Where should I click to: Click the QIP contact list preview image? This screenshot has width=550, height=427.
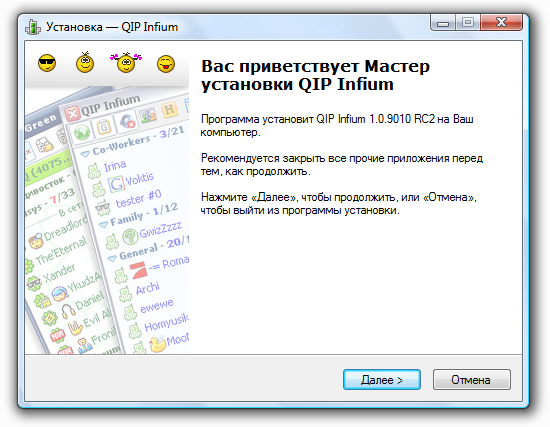click(x=107, y=219)
